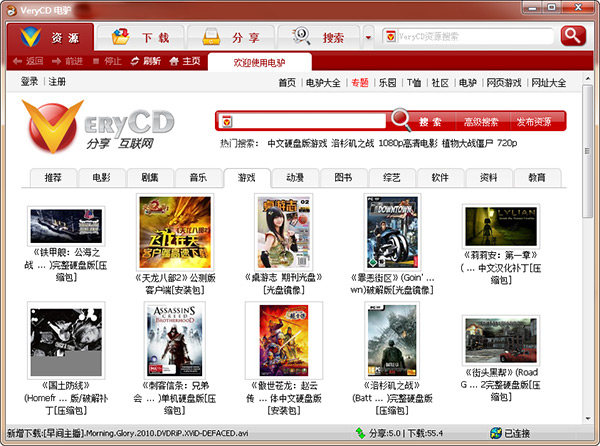Switch to the 动漫 category tab
This screenshot has width=600, height=446.
(x=295, y=178)
